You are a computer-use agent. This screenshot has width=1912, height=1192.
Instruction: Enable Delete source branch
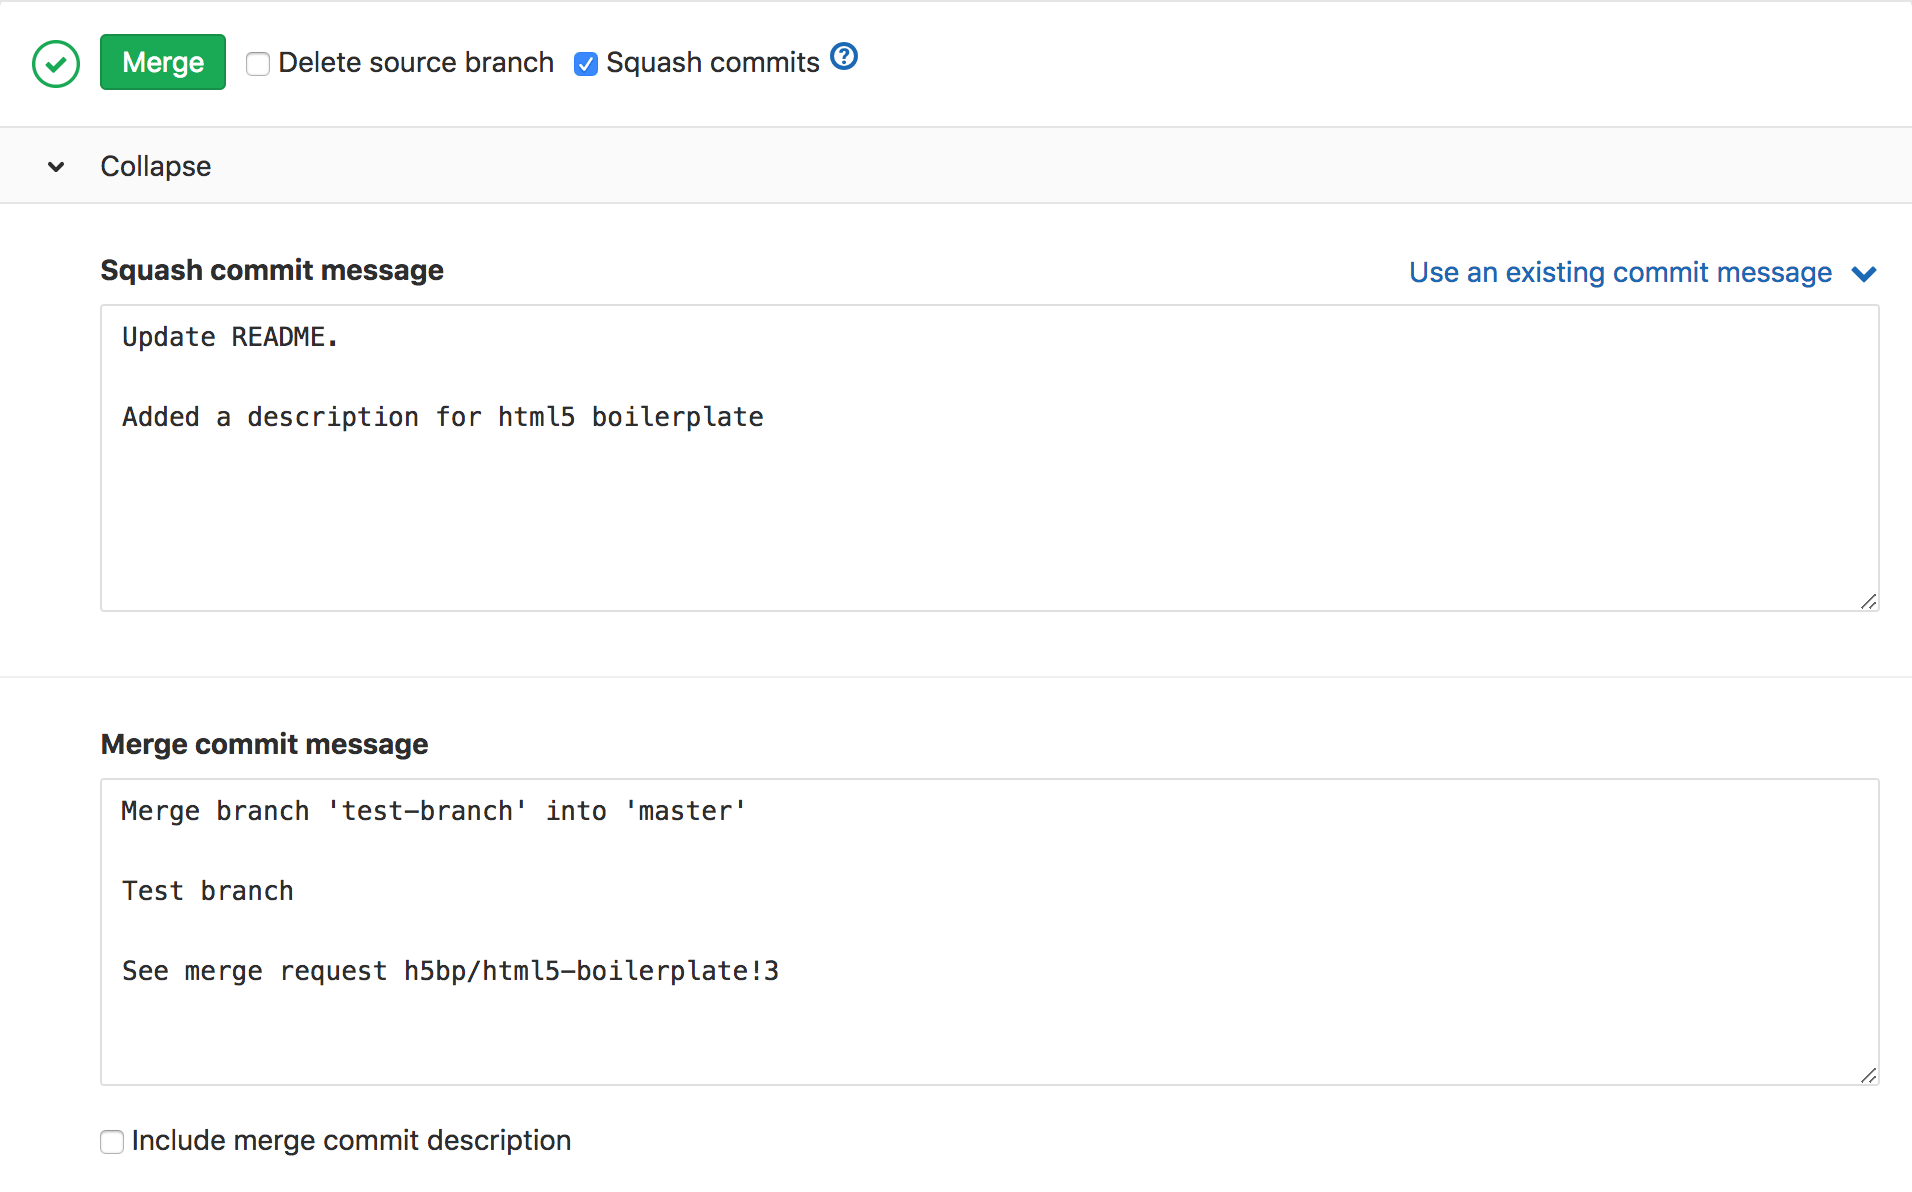coord(258,63)
